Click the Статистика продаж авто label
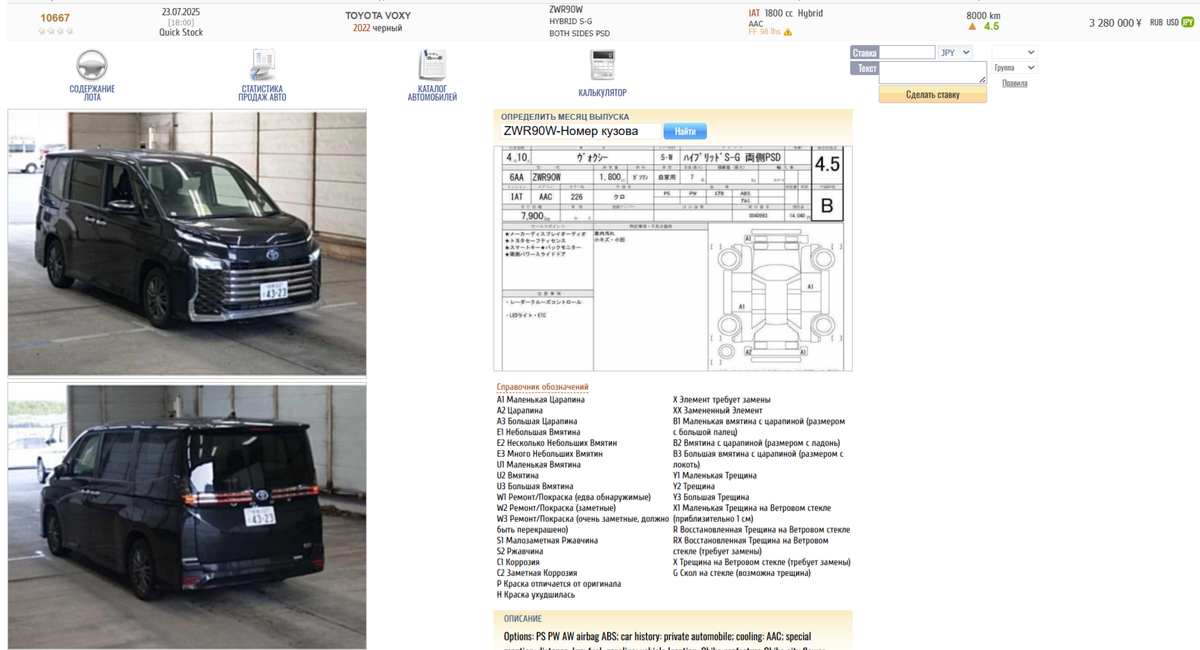Image resolution: width=1200 pixels, height=650 pixels. coord(263,93)
